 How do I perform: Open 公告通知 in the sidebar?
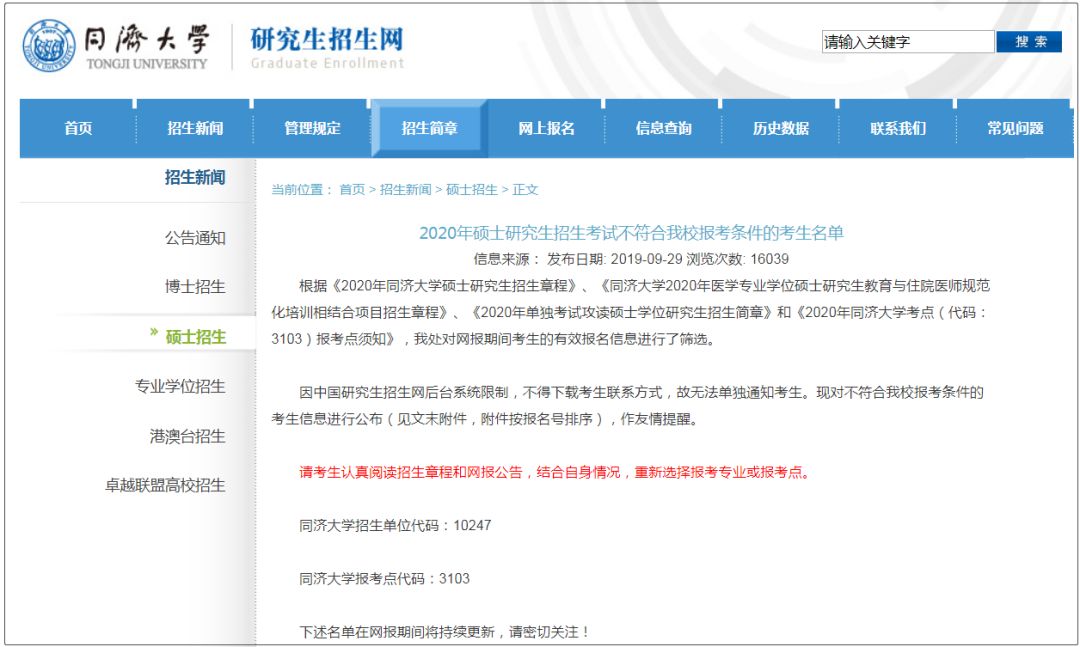[x=195, y=238]
